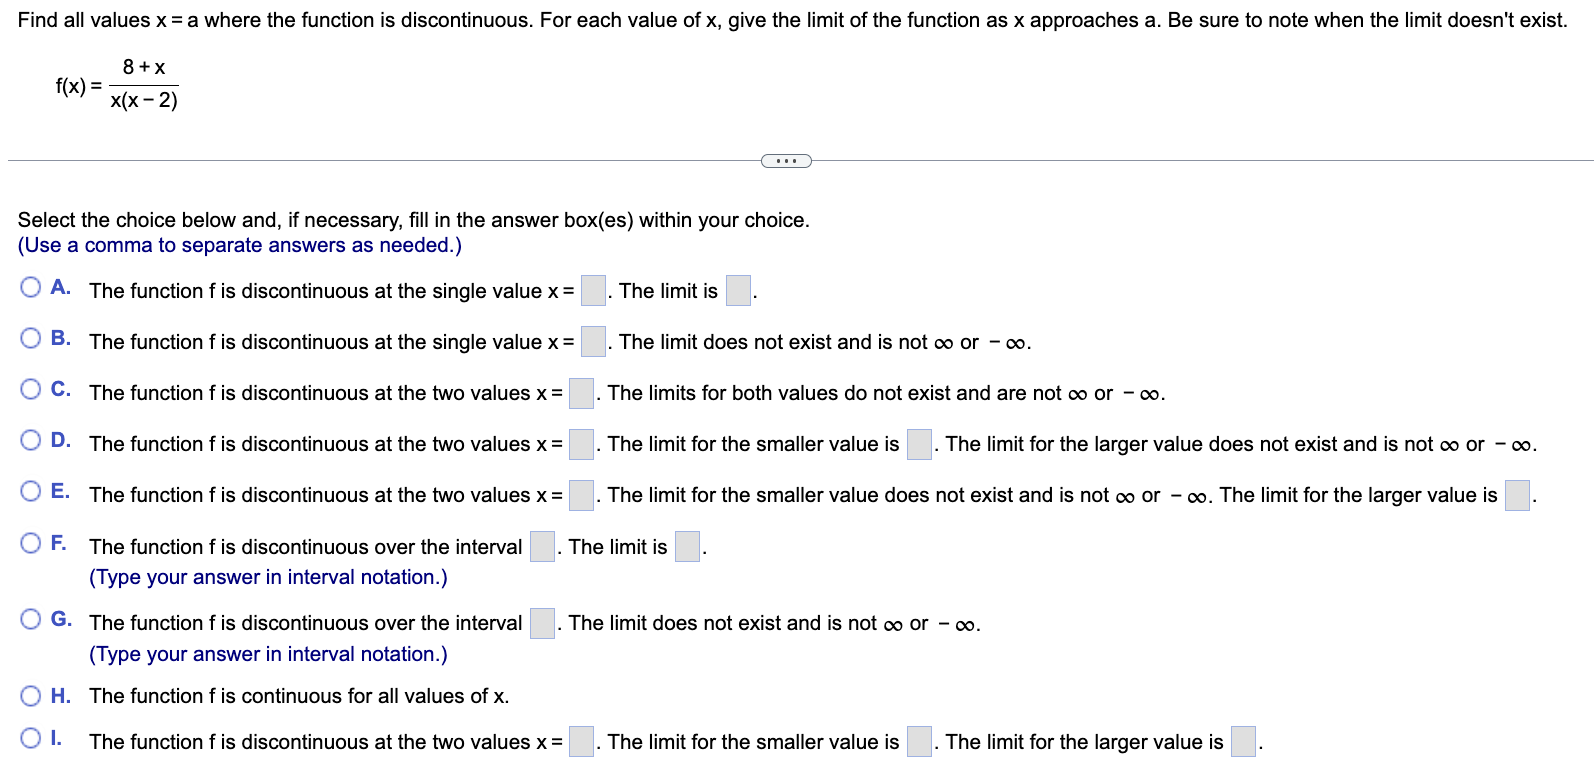Screen dimensions: 1594x782
Task: Select answer choice D radio button
Action: point(30,439)
